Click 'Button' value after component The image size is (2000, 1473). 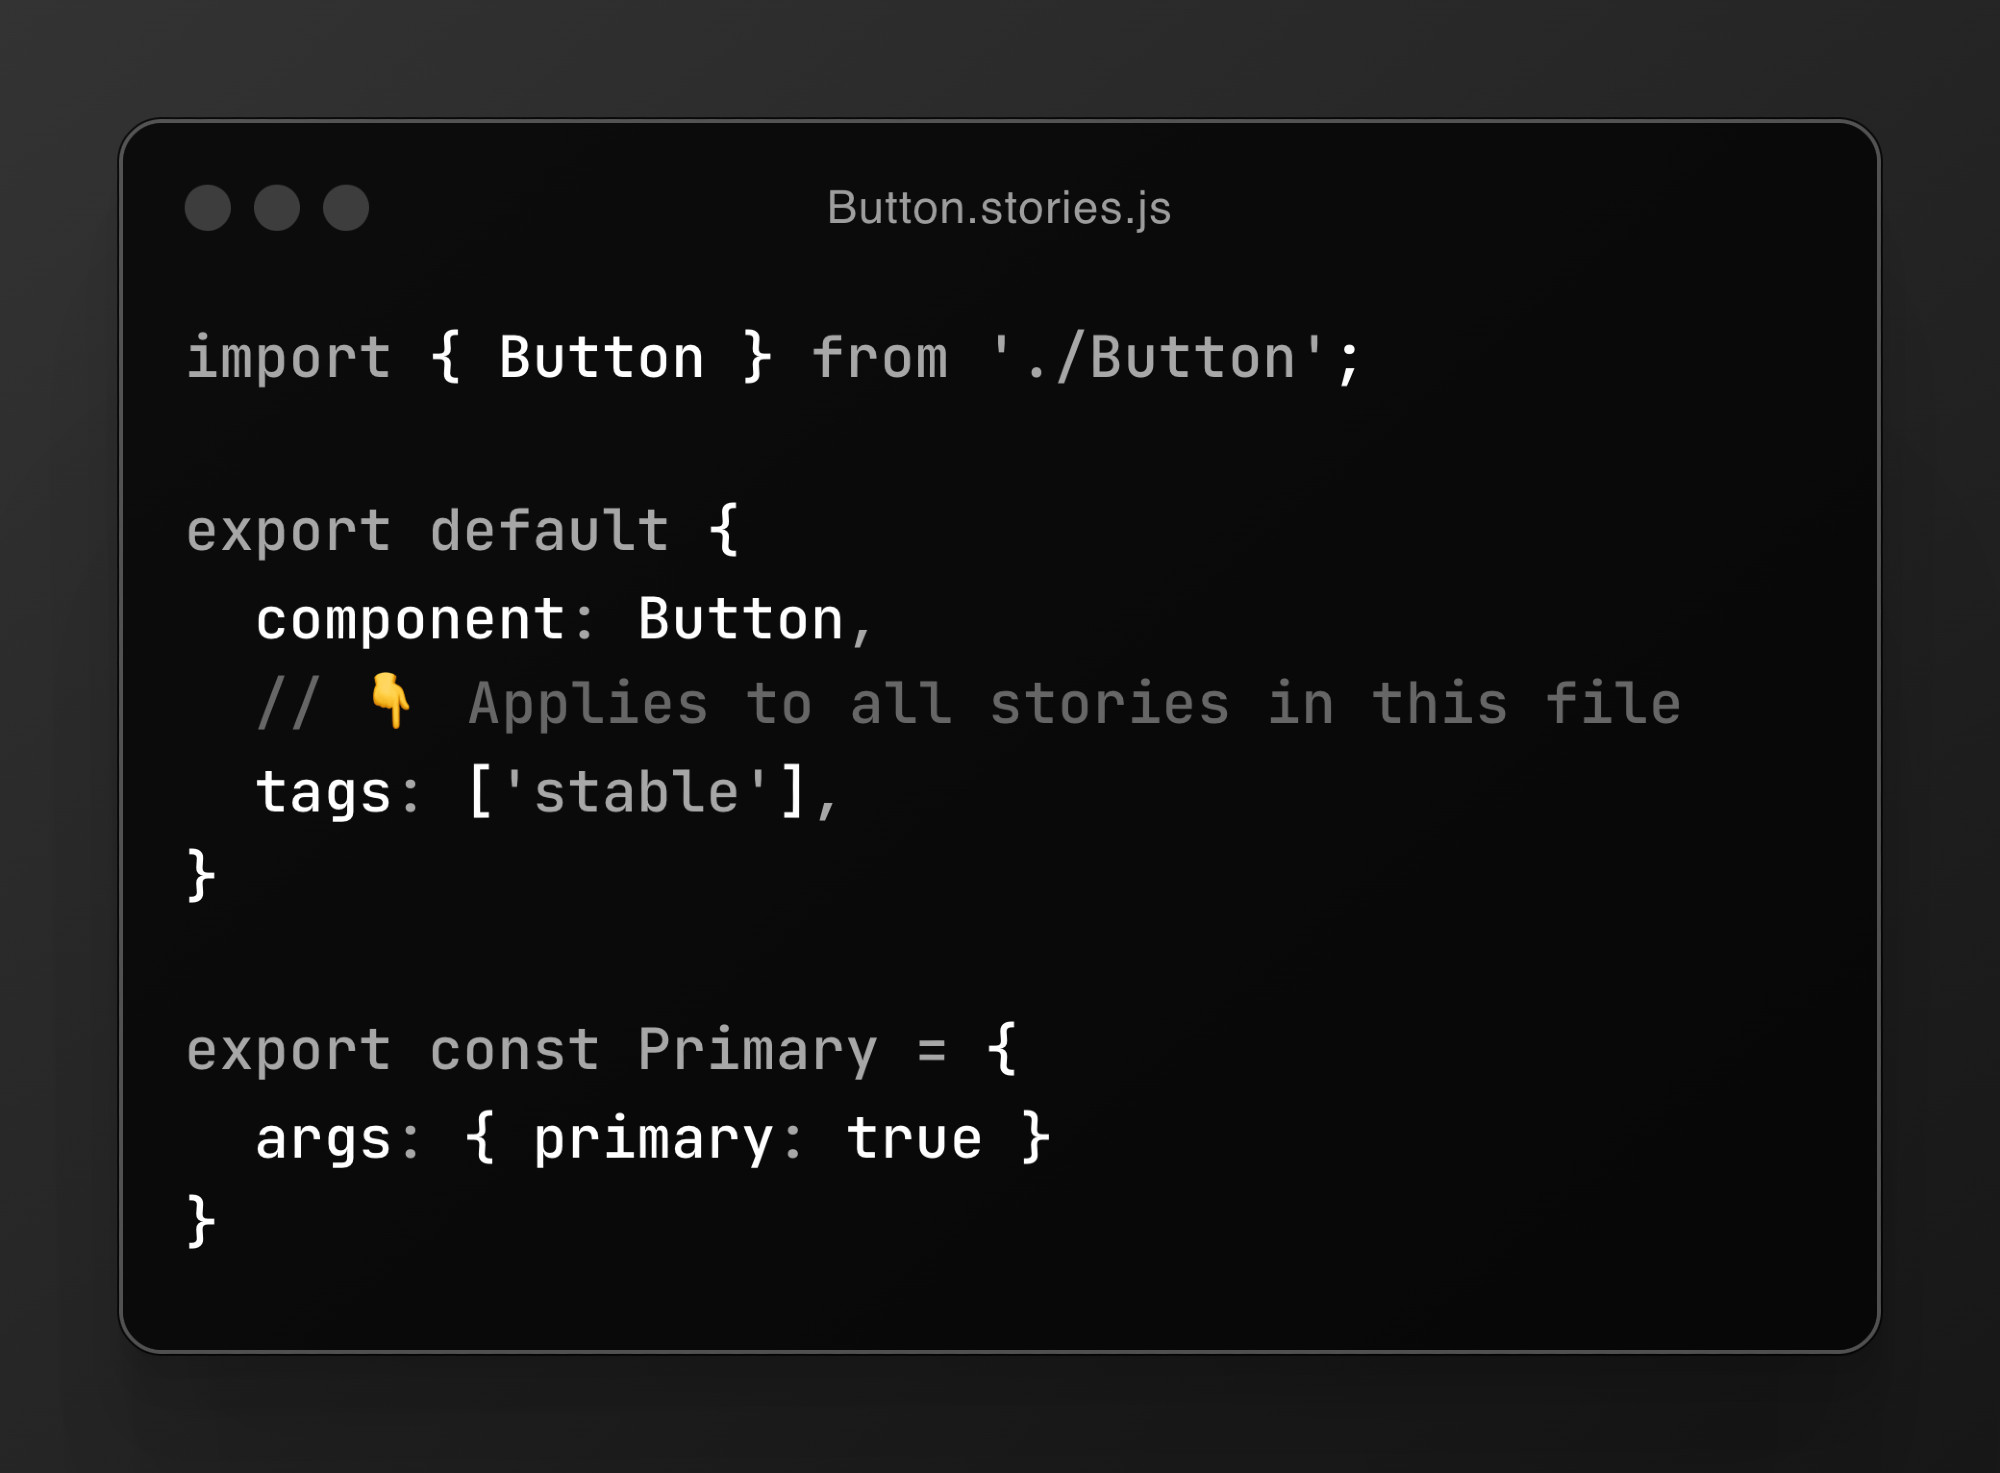click(741, 620)
